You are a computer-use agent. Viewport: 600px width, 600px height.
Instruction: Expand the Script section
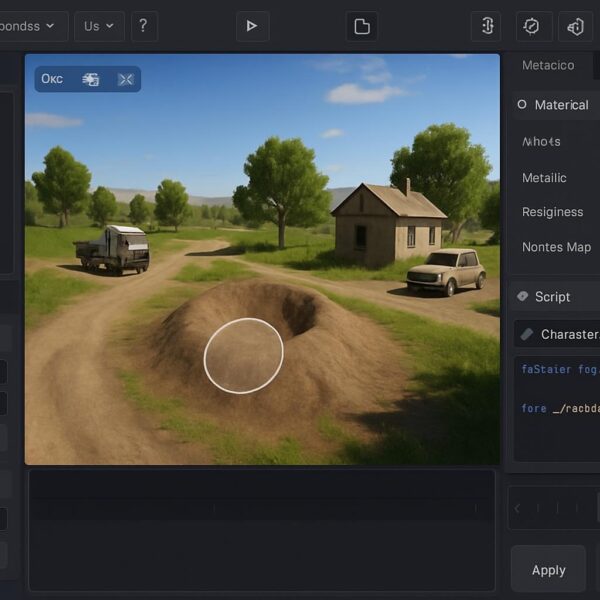coord(555,297)
